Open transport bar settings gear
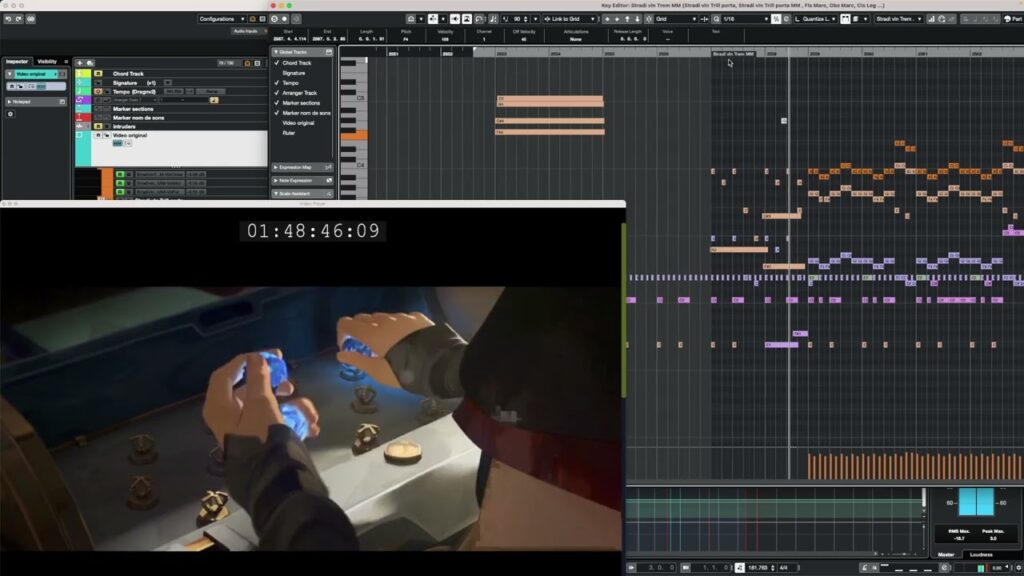This screenshot has width=1024, height=576. pyautogui.click(x=1019, y=568)
